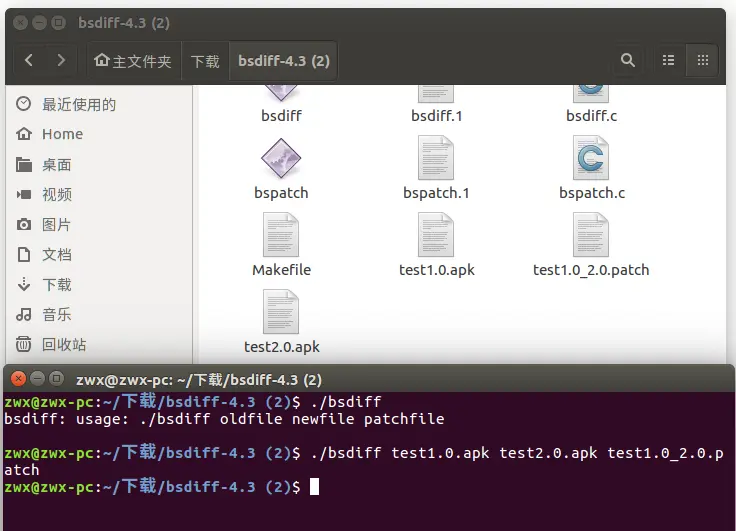Screen dimensions: 736x531
Task: Open Home in the sidebar
Action: pos(99,134)
